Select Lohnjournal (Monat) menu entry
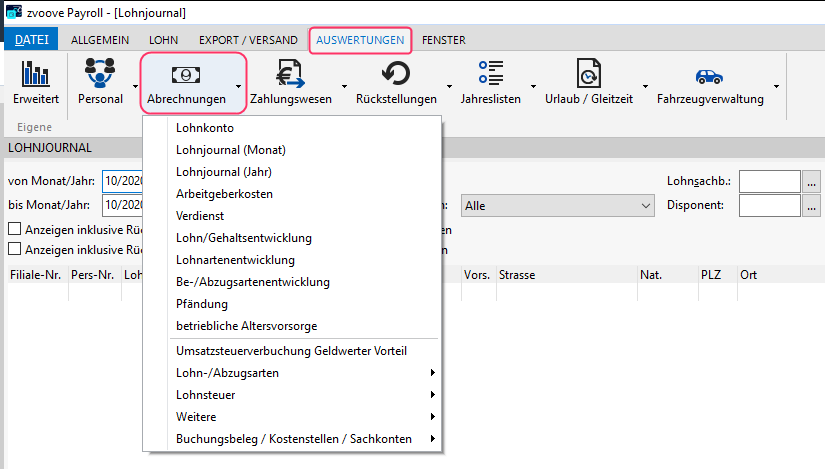This screenshot has height=469, width=825. [x=231, y=150]
